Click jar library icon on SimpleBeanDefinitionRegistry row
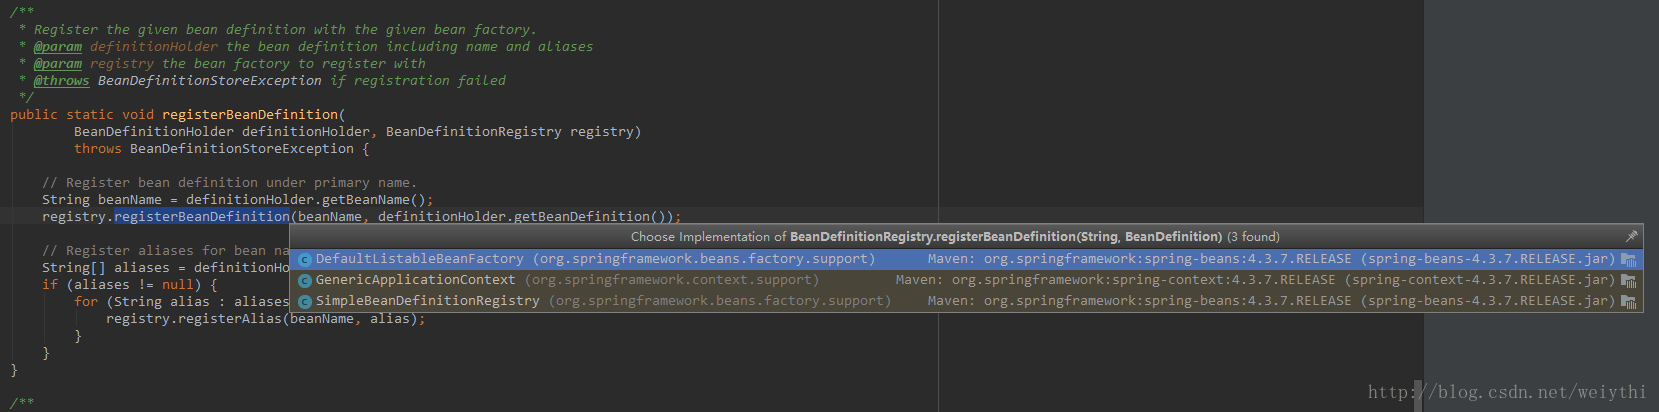 (1629, 302)
